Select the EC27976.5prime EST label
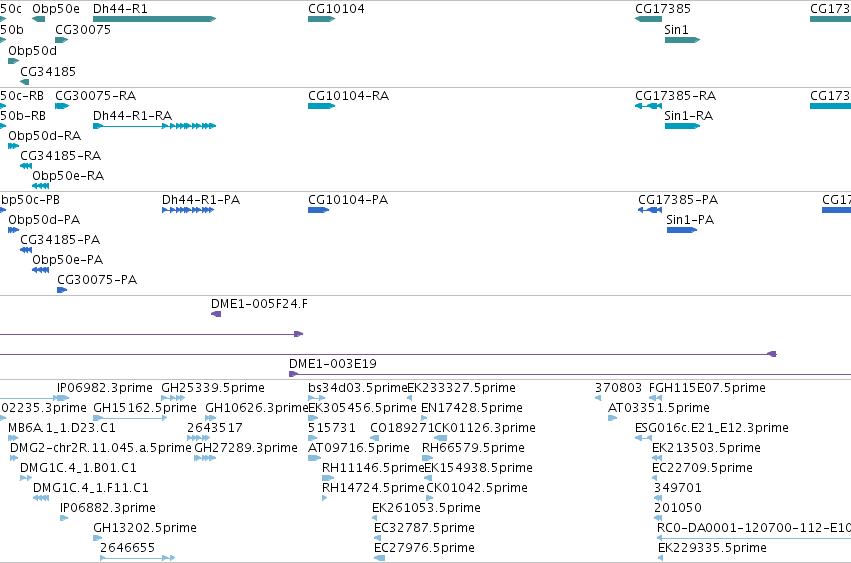The height and width of the screenshot is (563, 851). tap(424, 548)
